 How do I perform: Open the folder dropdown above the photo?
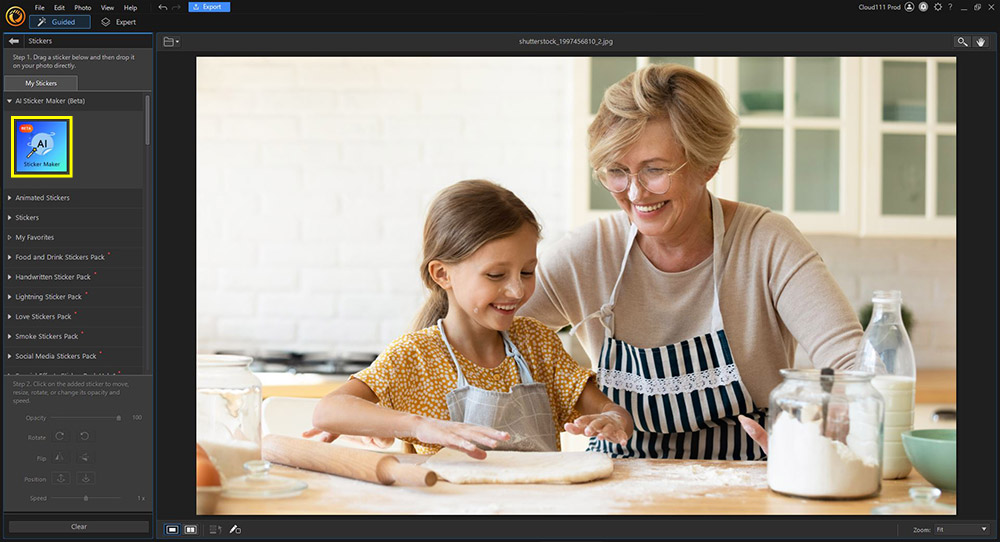pyautogui.click(x=171, y=41)
